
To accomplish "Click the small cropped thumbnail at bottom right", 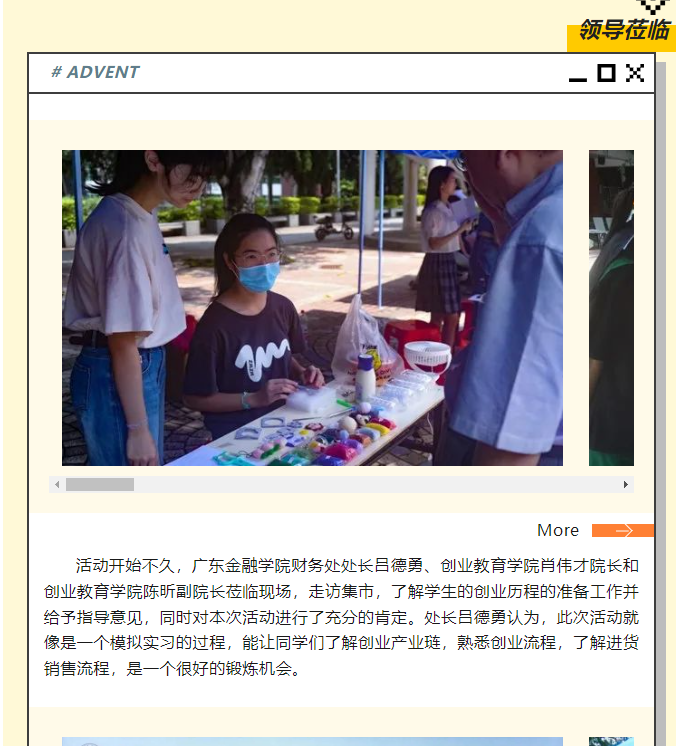I will click(611, 741).
